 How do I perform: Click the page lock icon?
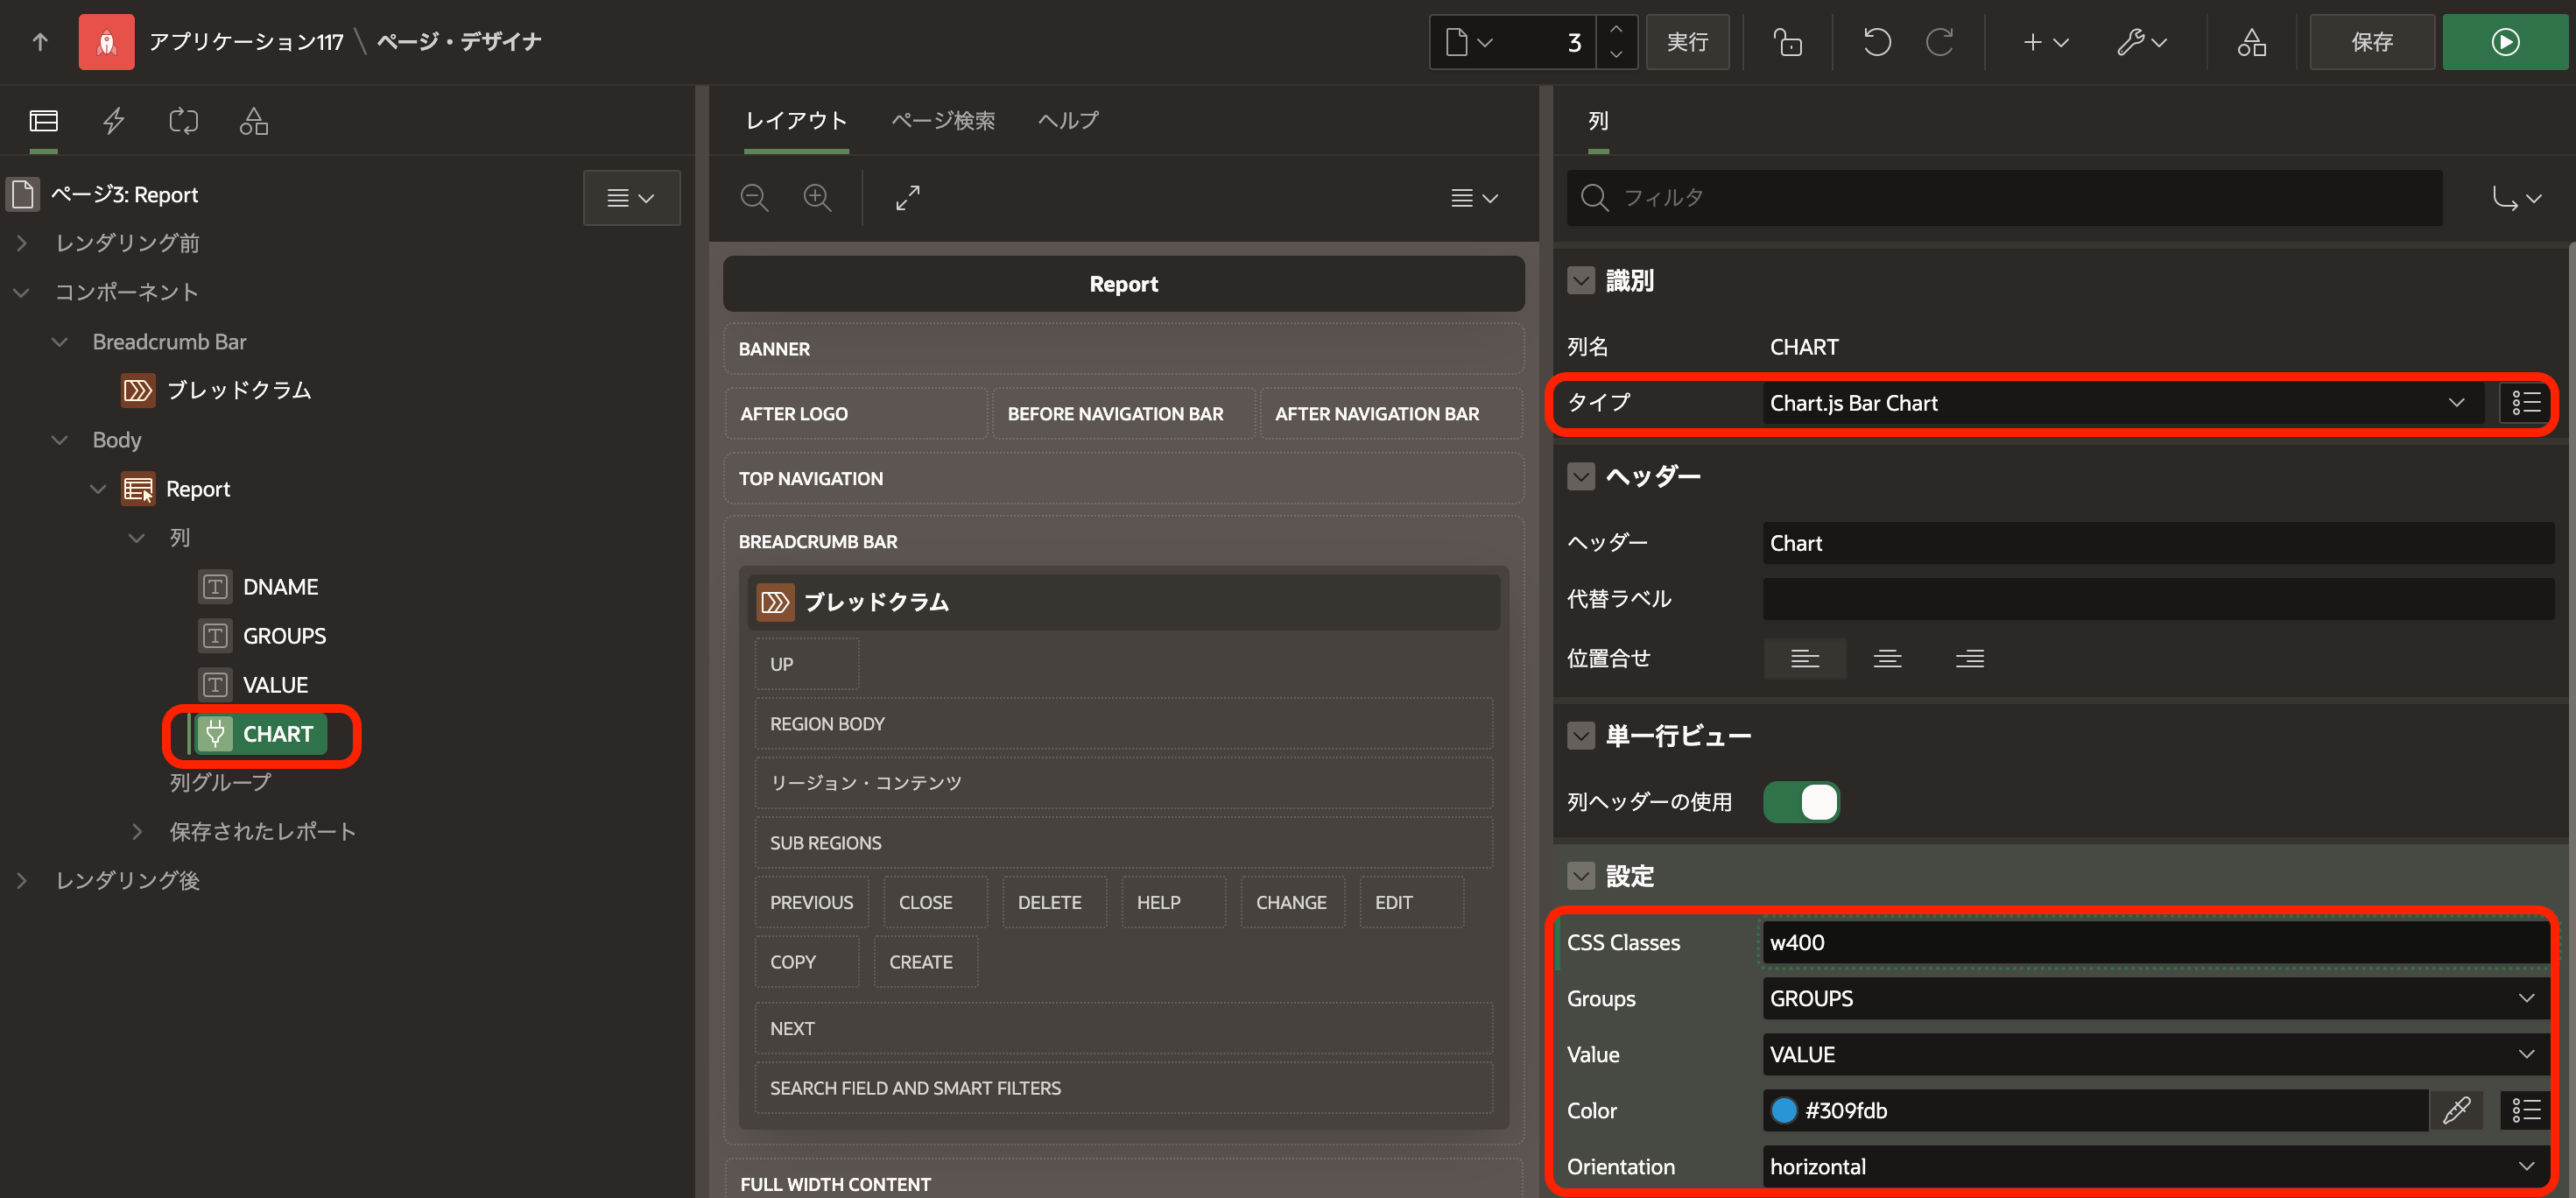pos(1787,42)
